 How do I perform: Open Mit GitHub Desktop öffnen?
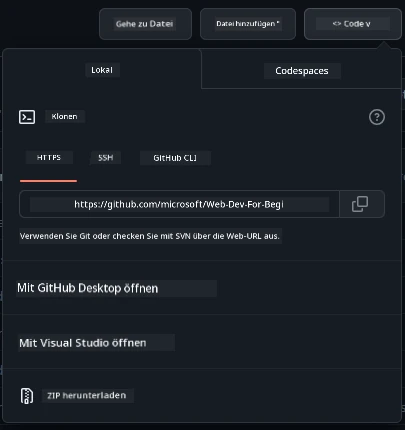pos(88,288)
